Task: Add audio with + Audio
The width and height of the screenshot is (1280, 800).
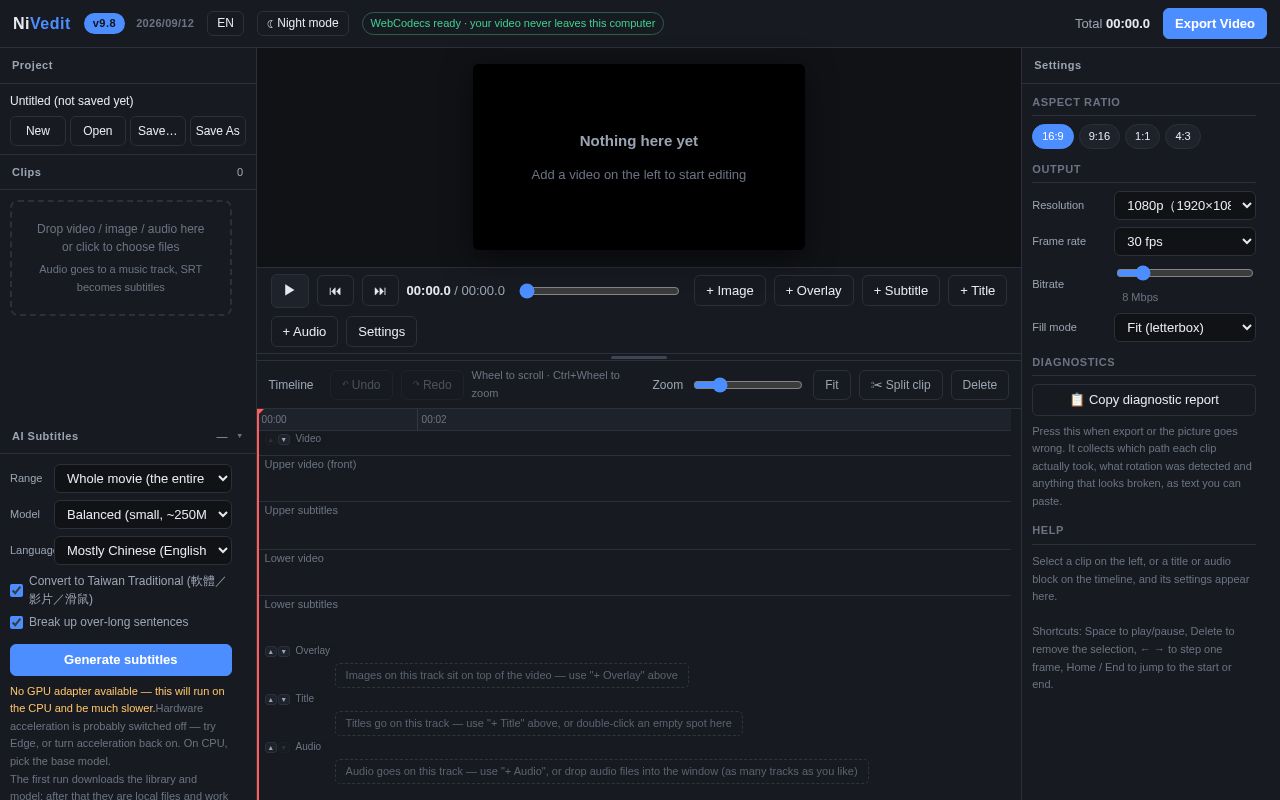Action: [304, 331]
